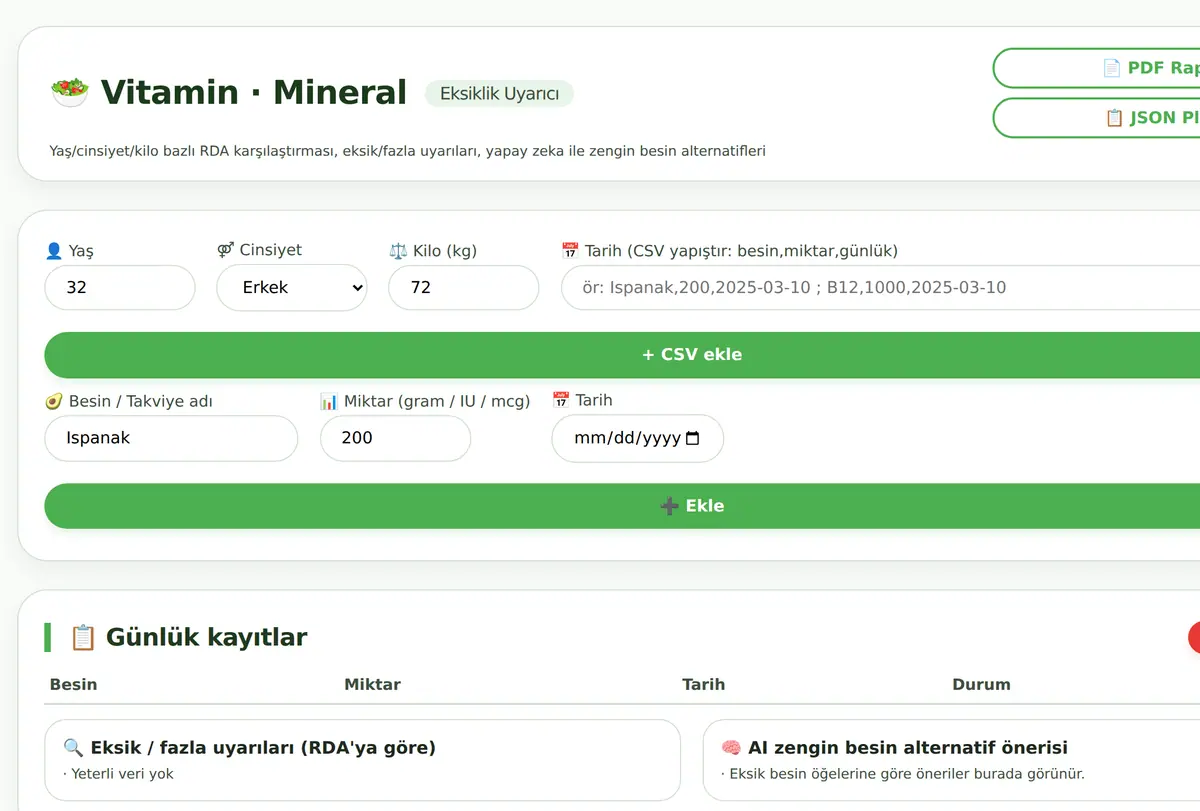Screen dimensions: 1200x811
Task: Focus the Yaş input field
Action: click(120, 287)
